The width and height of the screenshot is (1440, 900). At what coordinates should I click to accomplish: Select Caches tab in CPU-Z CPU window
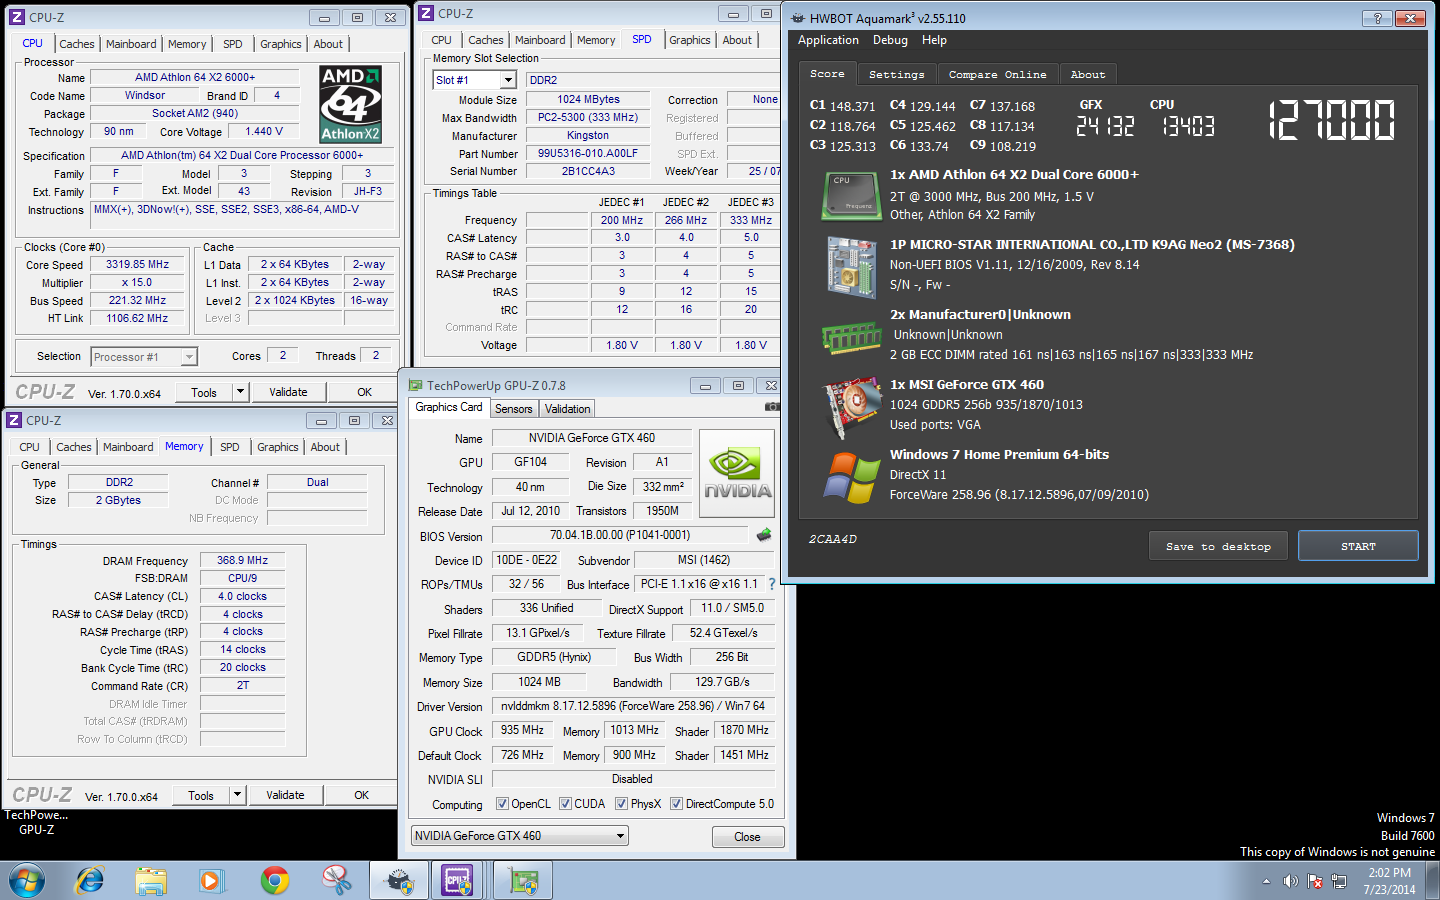77,44
